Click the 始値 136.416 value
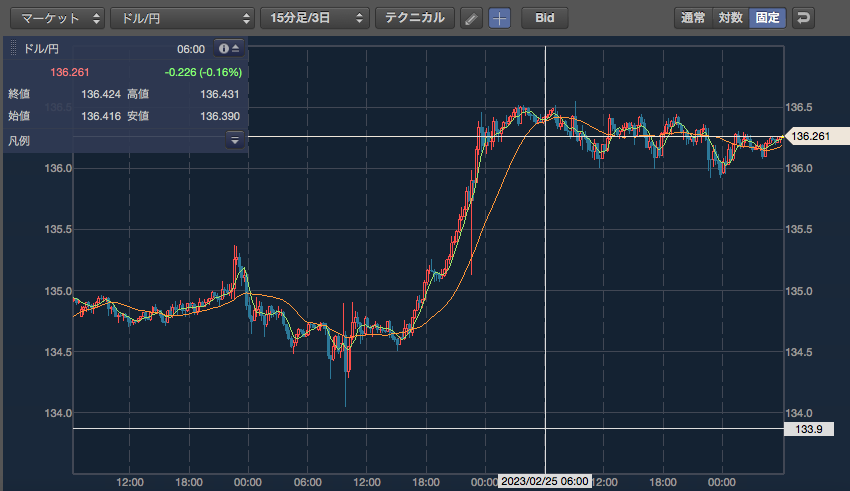Viewport: 850px width, 491px height. [x=101, y=116]
